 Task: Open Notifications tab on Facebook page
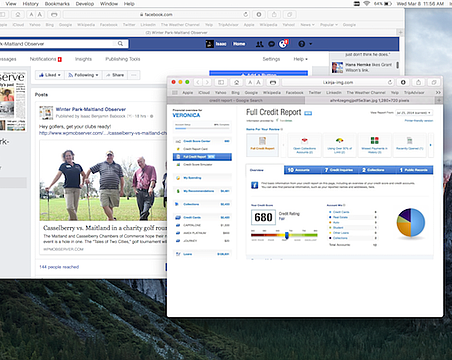[46, 59]
